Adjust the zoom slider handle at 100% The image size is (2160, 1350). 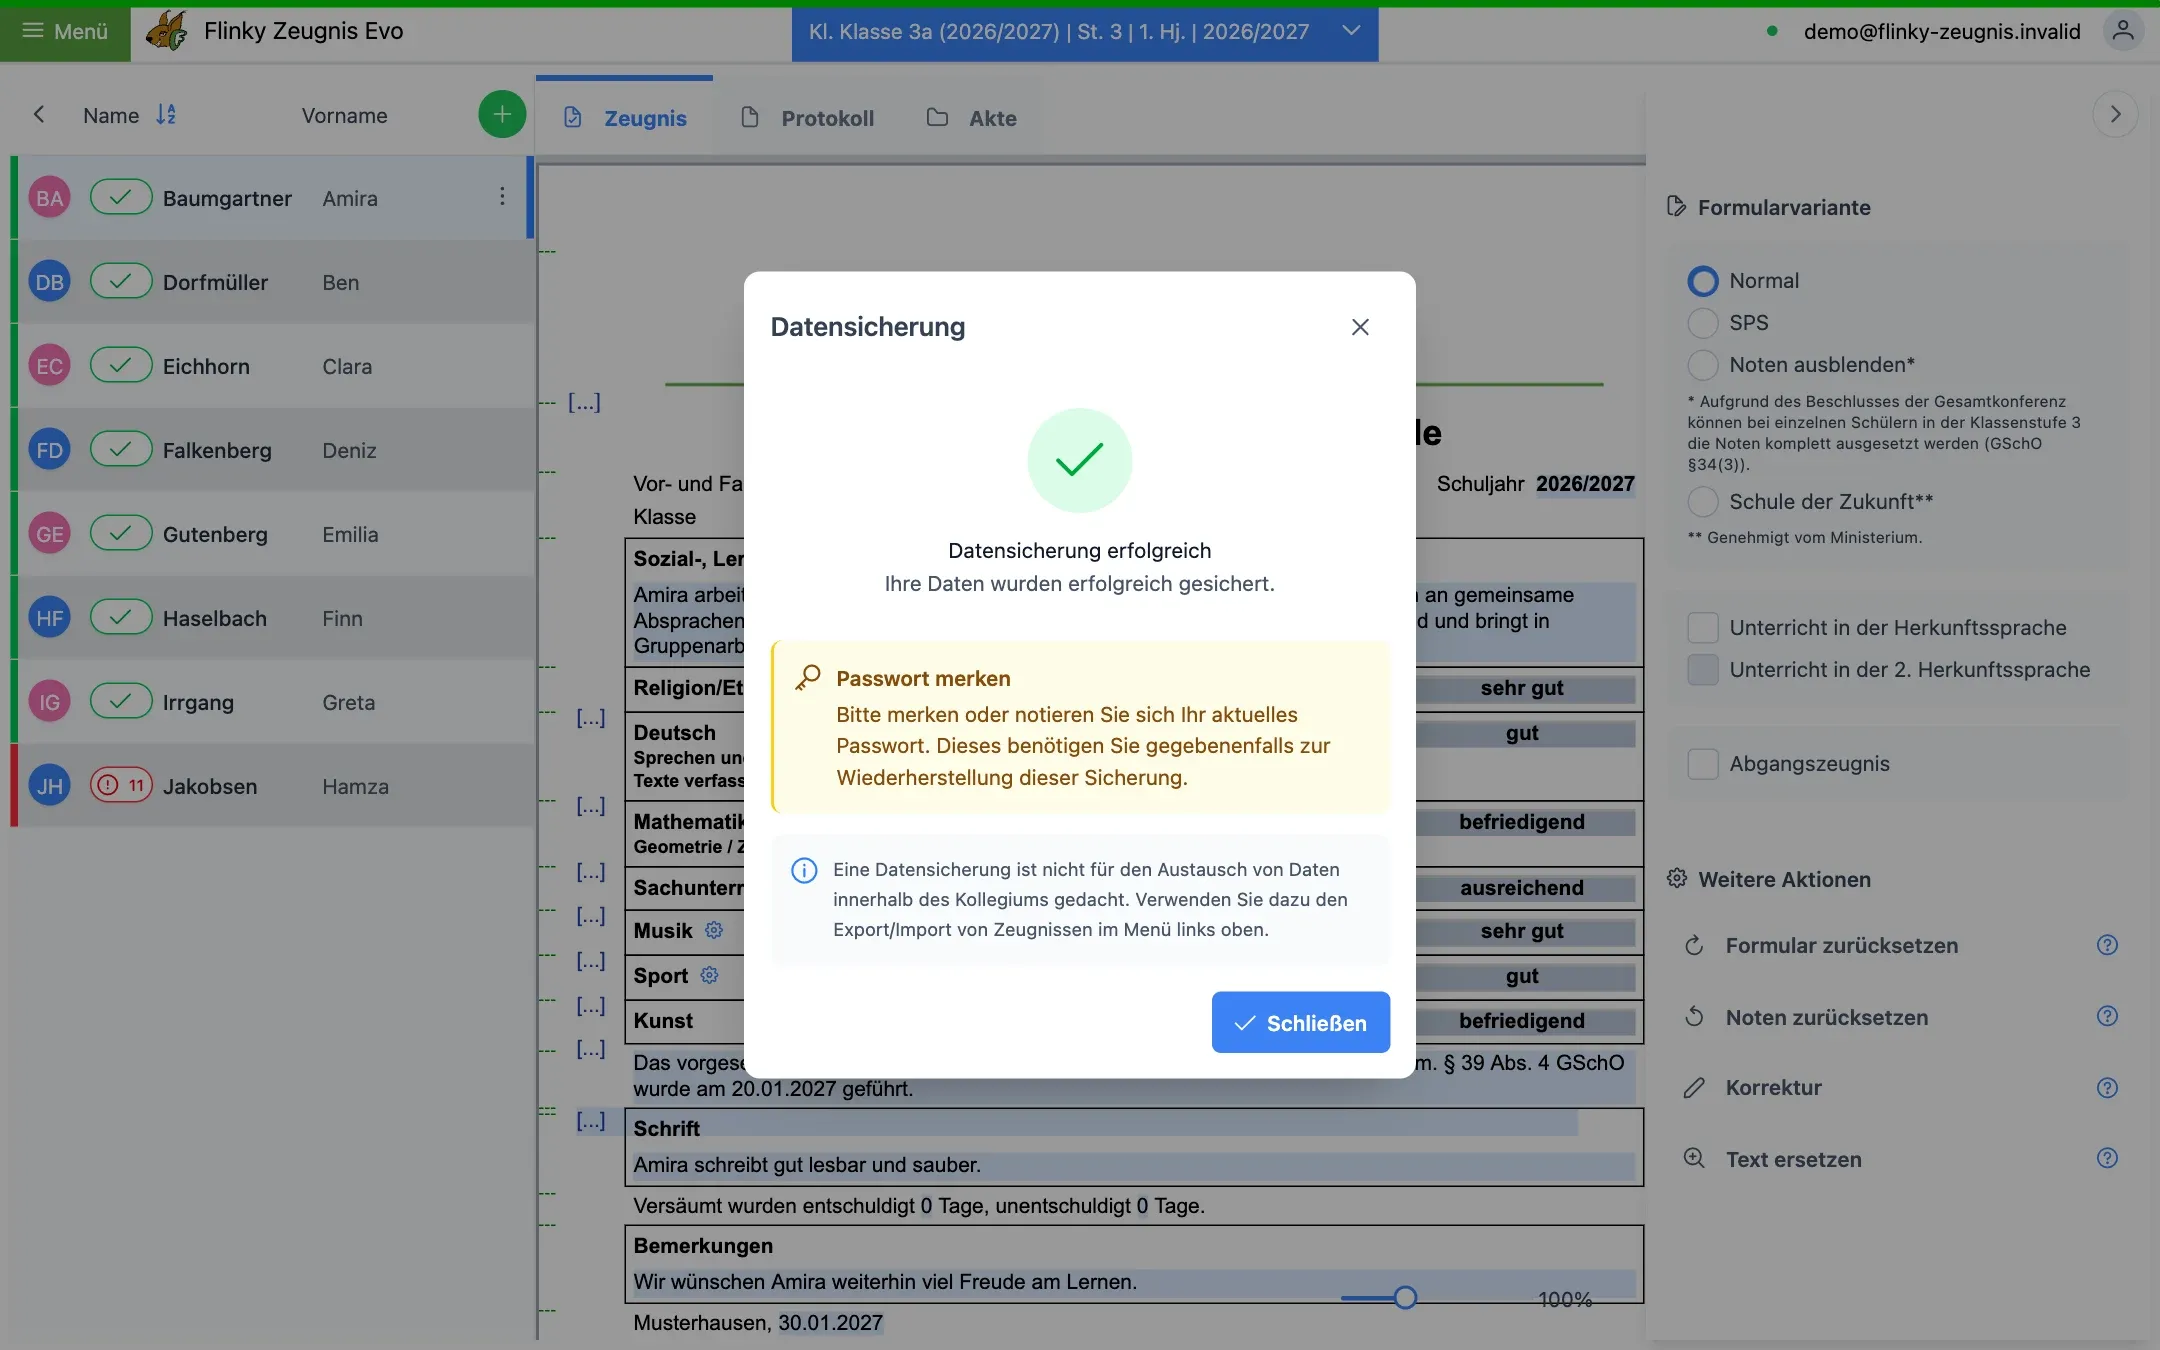coord(1404,1298)
